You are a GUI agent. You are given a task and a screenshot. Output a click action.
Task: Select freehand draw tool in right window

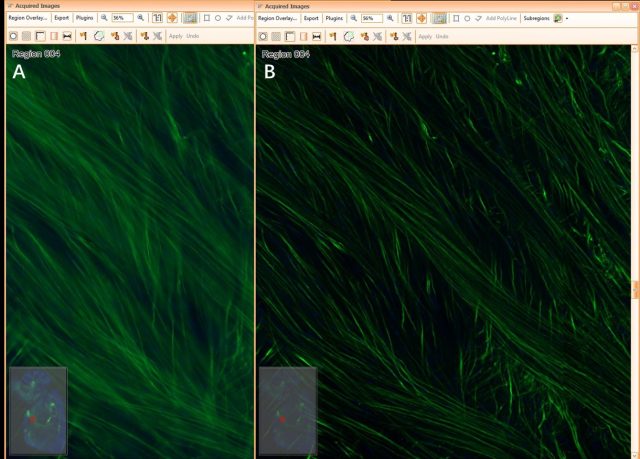point(479,18)
